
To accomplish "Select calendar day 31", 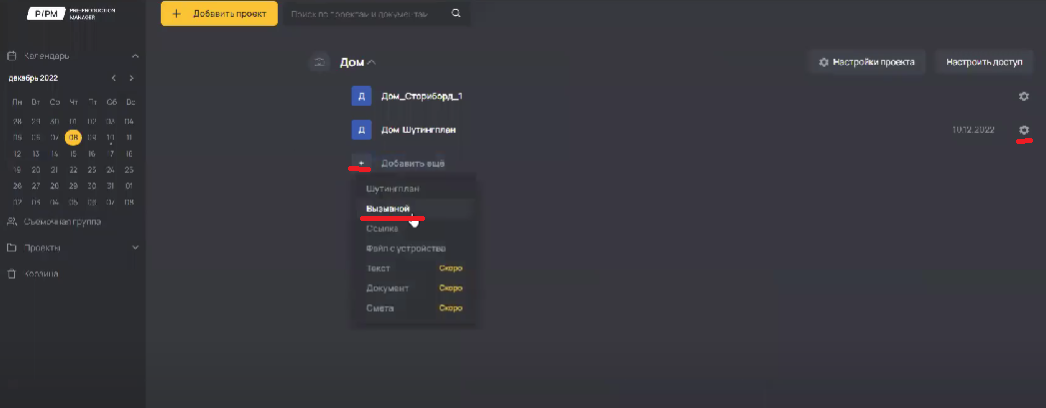I will tap(111, 185).
